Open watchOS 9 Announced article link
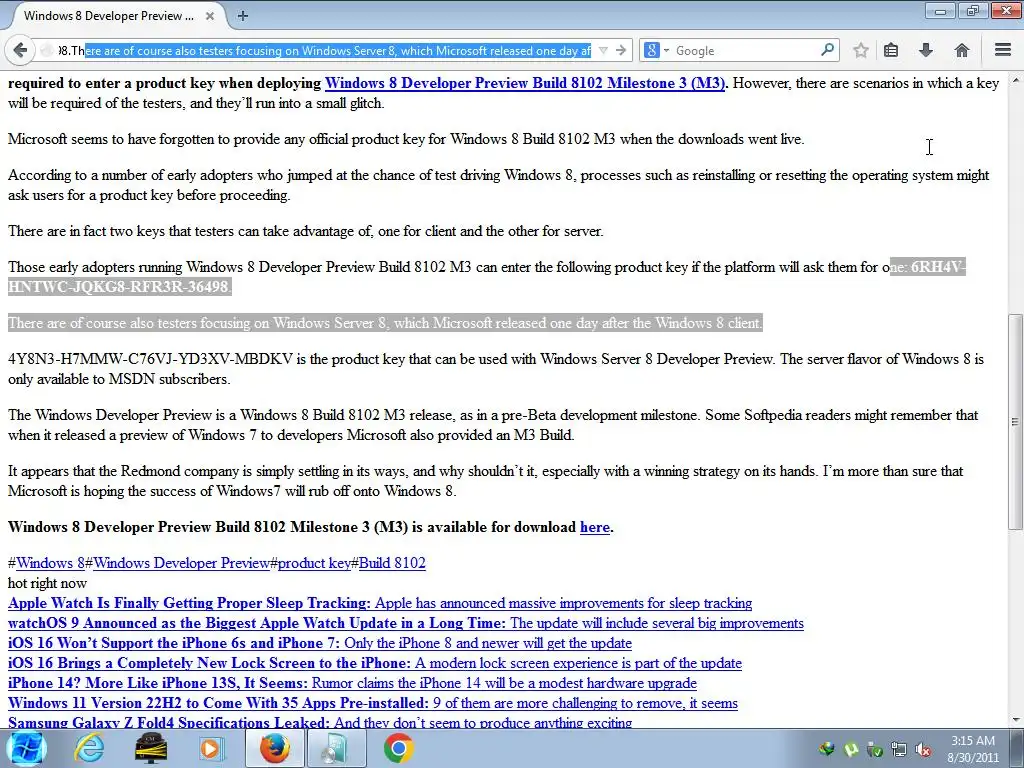The image size is (1024, 768). 406,623
